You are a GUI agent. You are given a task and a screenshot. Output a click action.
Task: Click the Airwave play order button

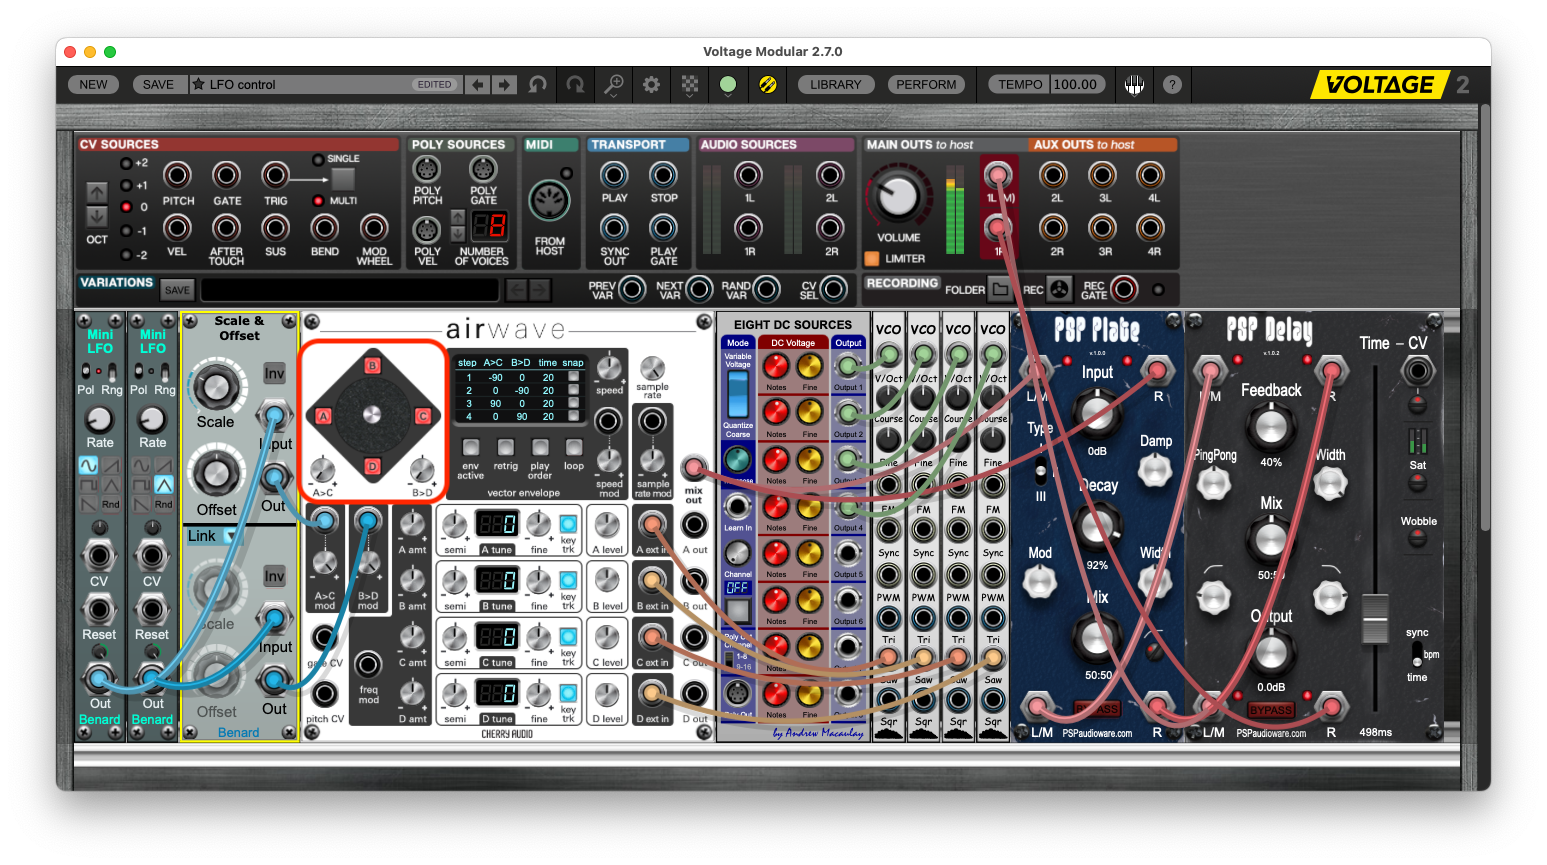[x=540, y=447]
